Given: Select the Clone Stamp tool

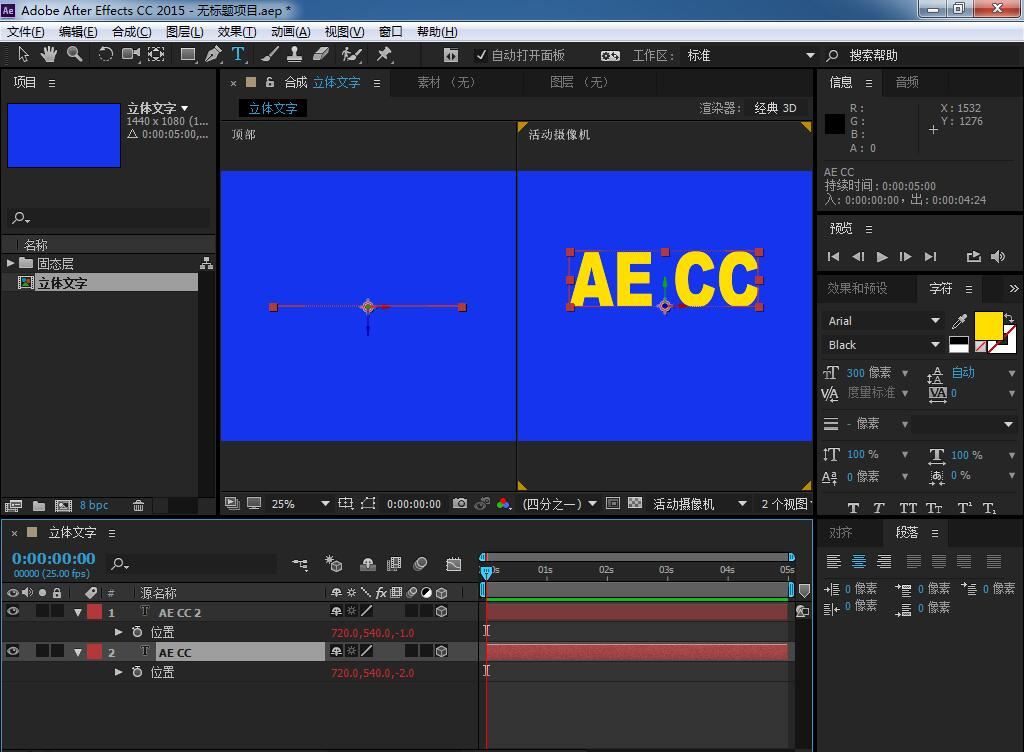Looking at the screenshot, I should tap(295, 55).
